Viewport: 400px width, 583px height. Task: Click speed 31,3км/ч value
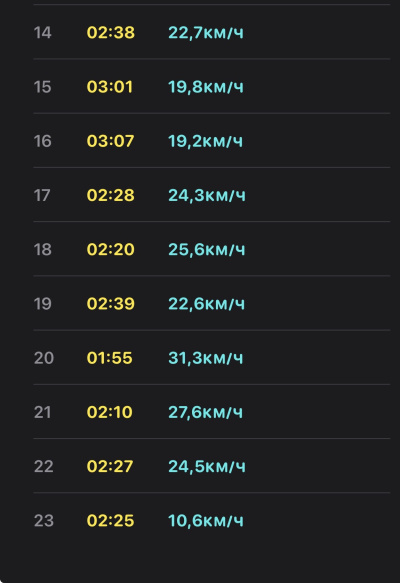tap(206, 358)
